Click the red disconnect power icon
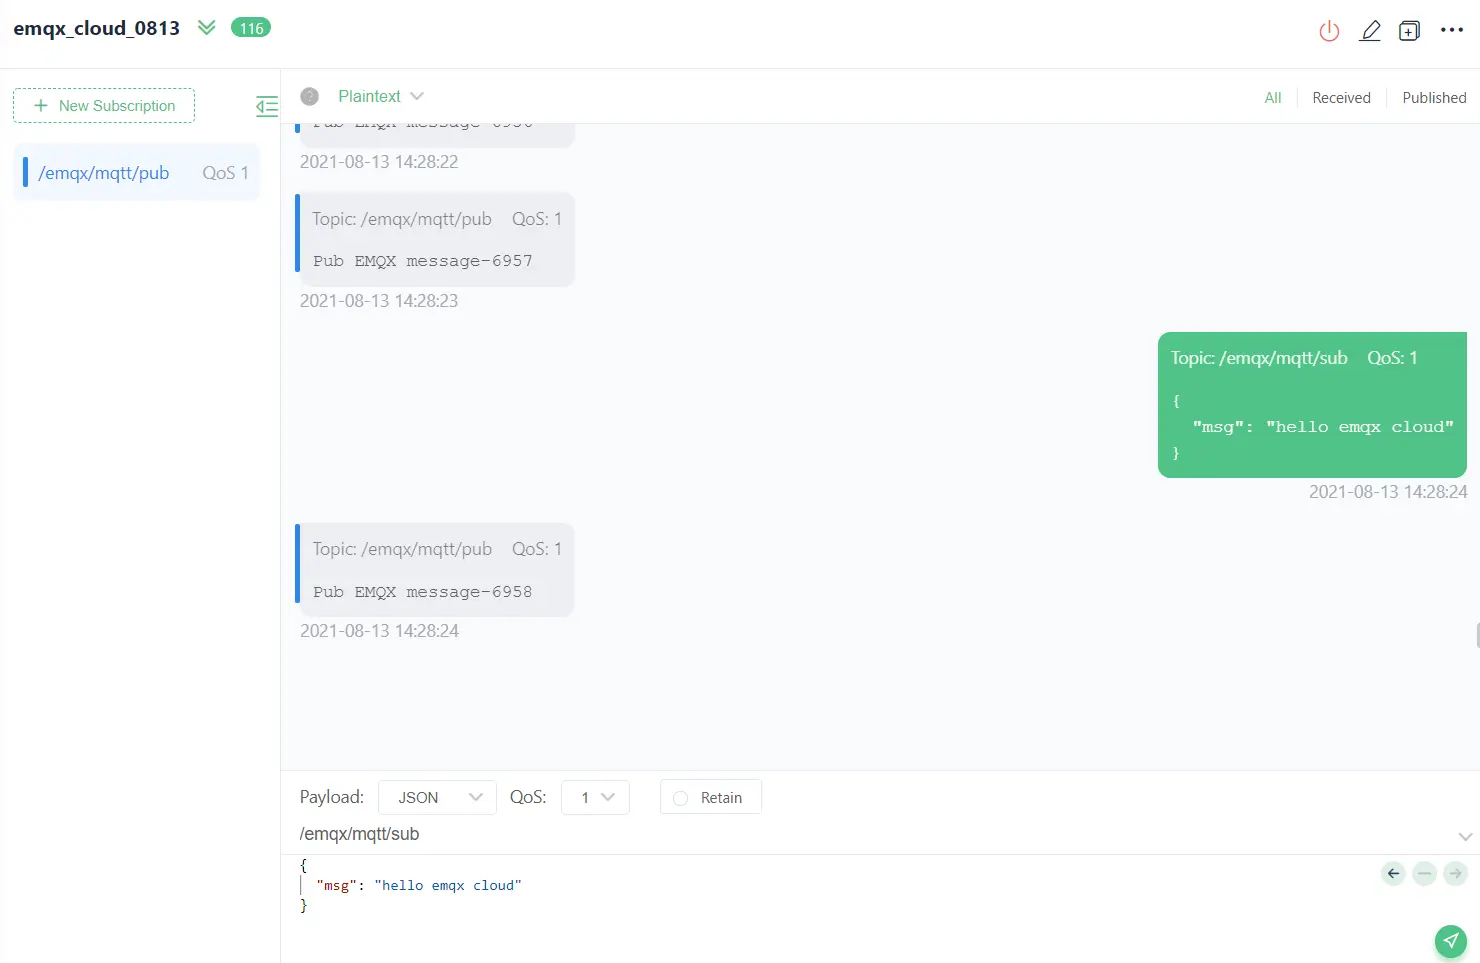Viewport: 1480px width, 963px height. [x=1329, y=31]
